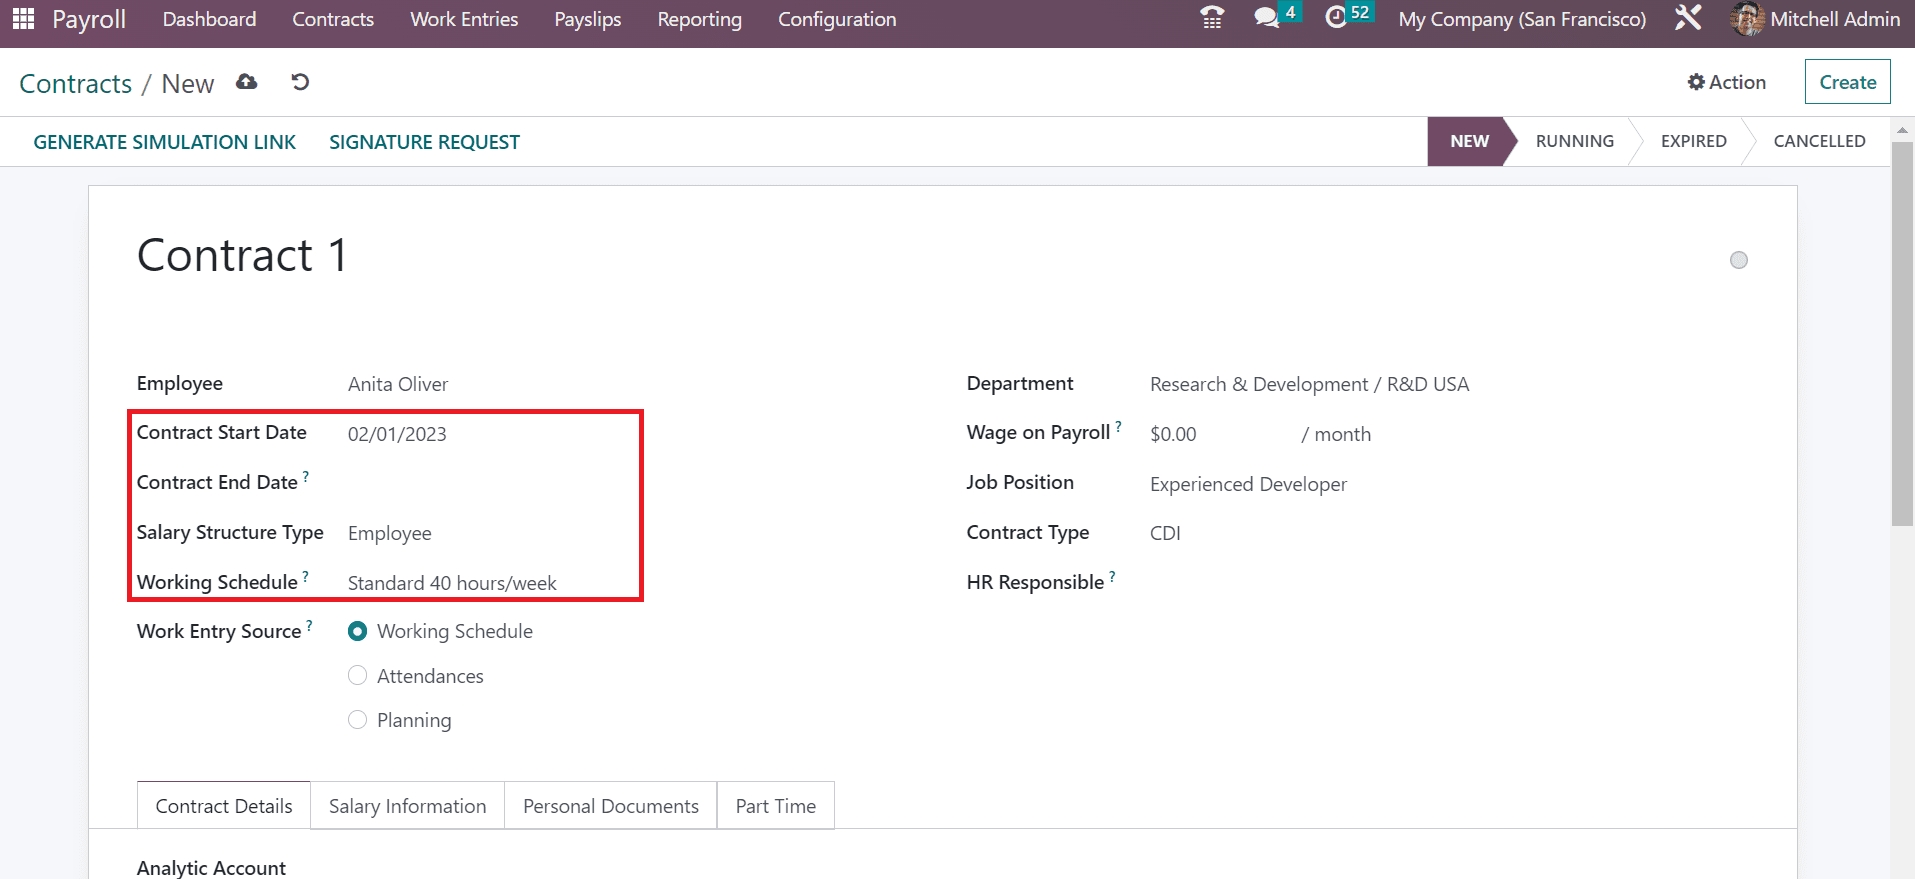The image size is (1915, 879).
Task: Click the grey kanban state dot
Action: pyautogui.click(x=1739, y=260)
